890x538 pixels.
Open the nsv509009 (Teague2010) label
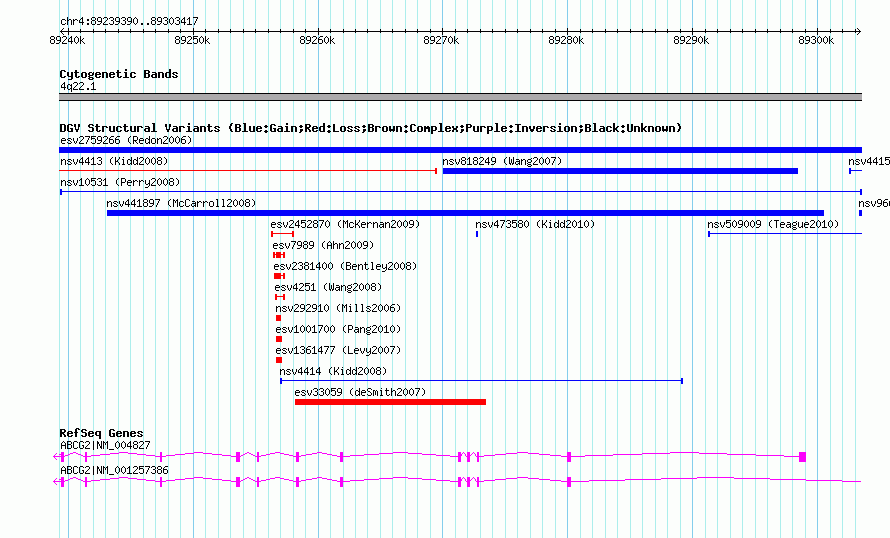click(773, 224)
